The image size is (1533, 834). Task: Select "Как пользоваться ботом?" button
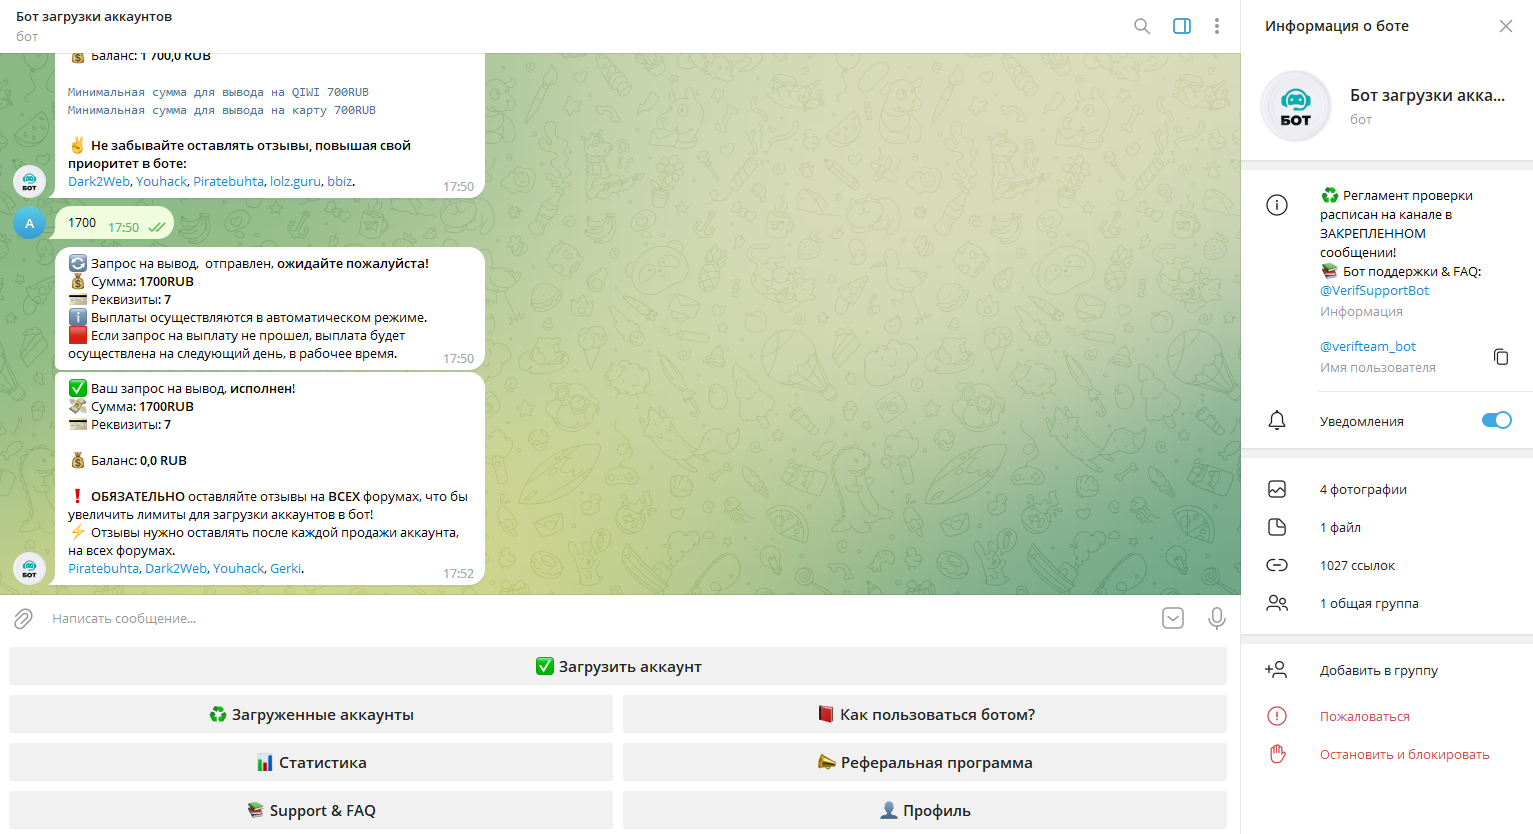coord(925,715)
